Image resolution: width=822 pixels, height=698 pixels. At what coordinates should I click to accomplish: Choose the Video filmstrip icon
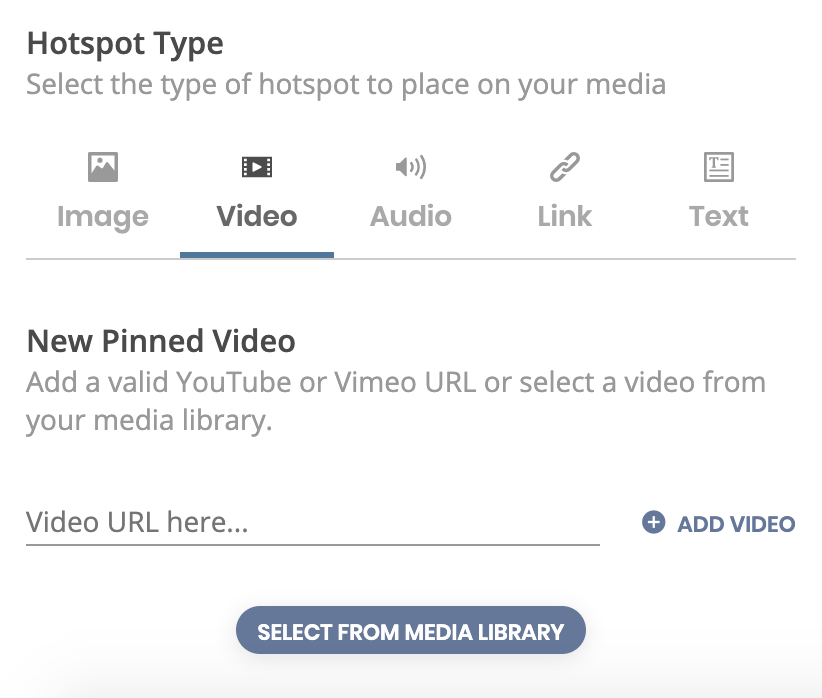tap(257, 167)
